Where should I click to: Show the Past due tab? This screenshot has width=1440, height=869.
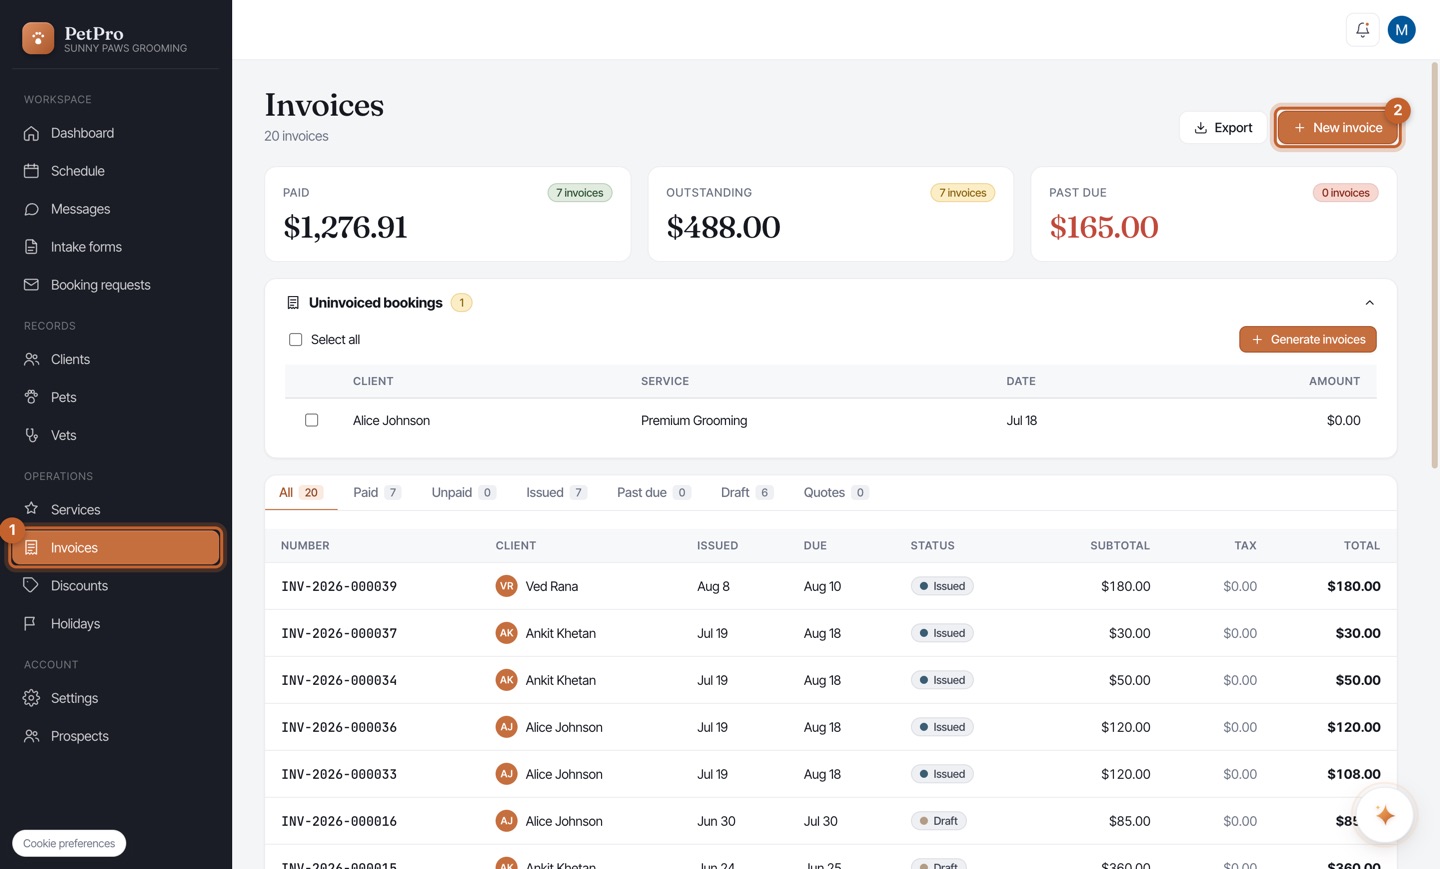[x=653, y=492]
